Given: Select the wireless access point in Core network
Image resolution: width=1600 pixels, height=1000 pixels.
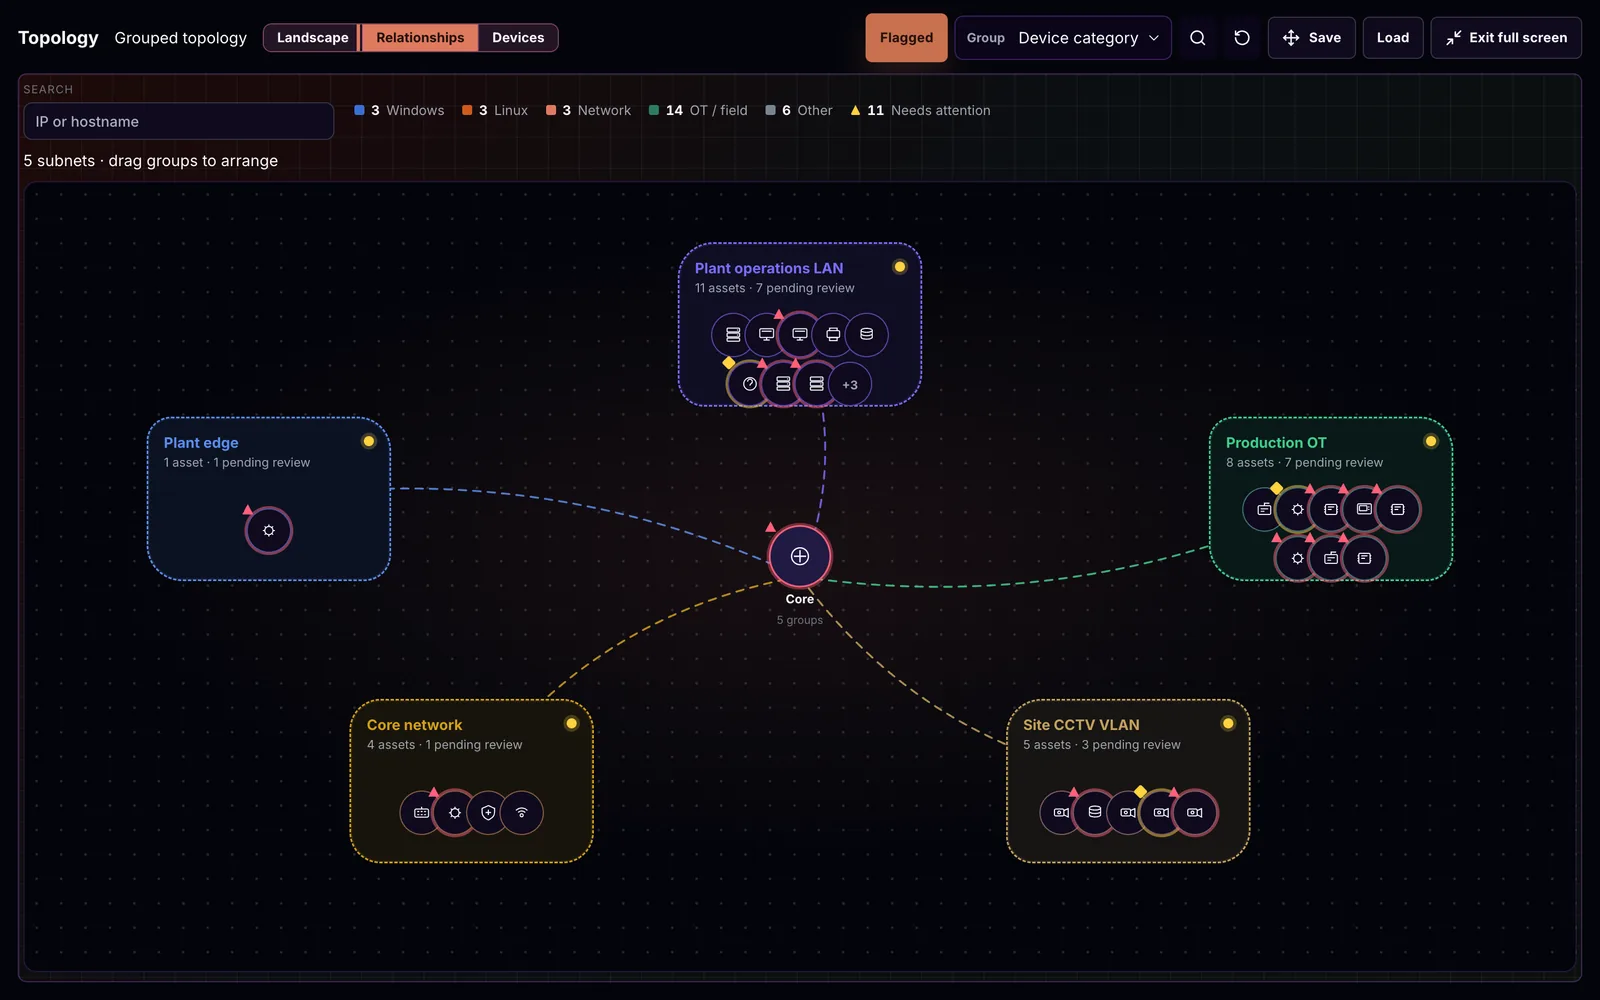Looking at the screenshot, I should [522, 813].
